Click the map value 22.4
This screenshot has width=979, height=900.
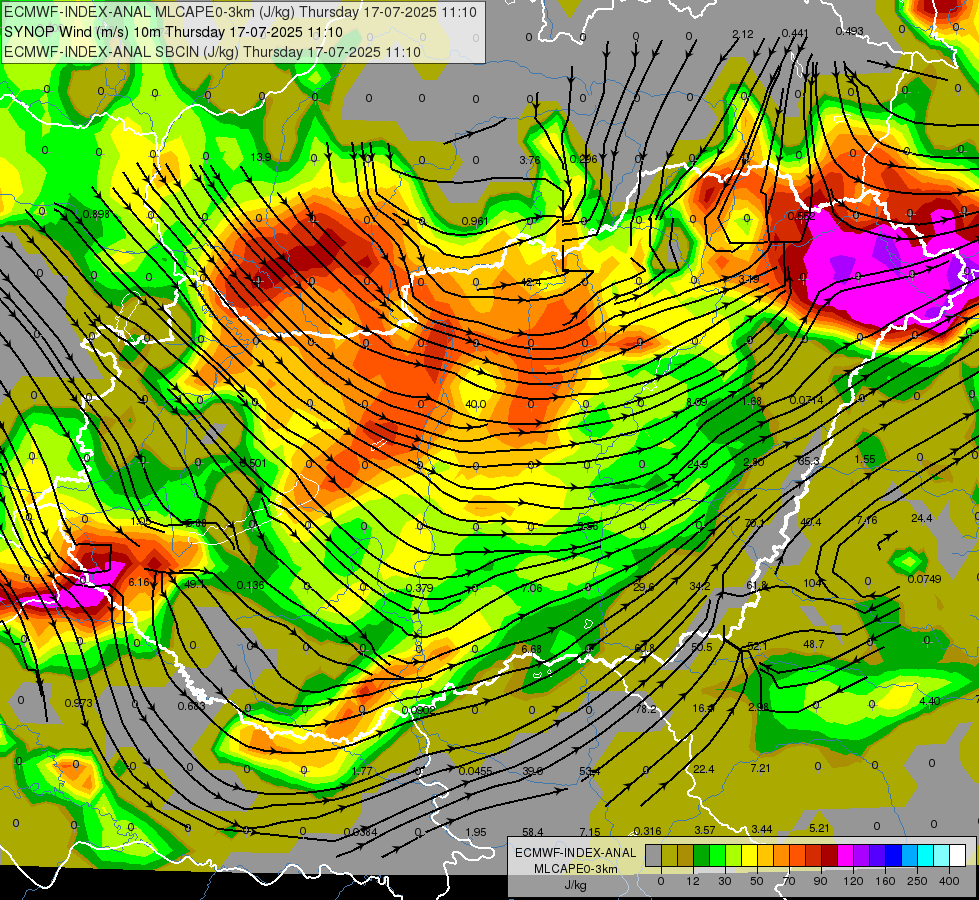[704, 769]
